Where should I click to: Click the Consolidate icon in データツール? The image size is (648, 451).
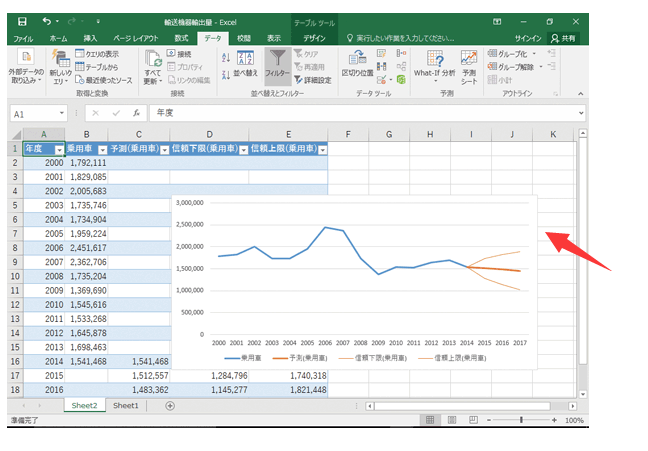[x=401, y=53]
